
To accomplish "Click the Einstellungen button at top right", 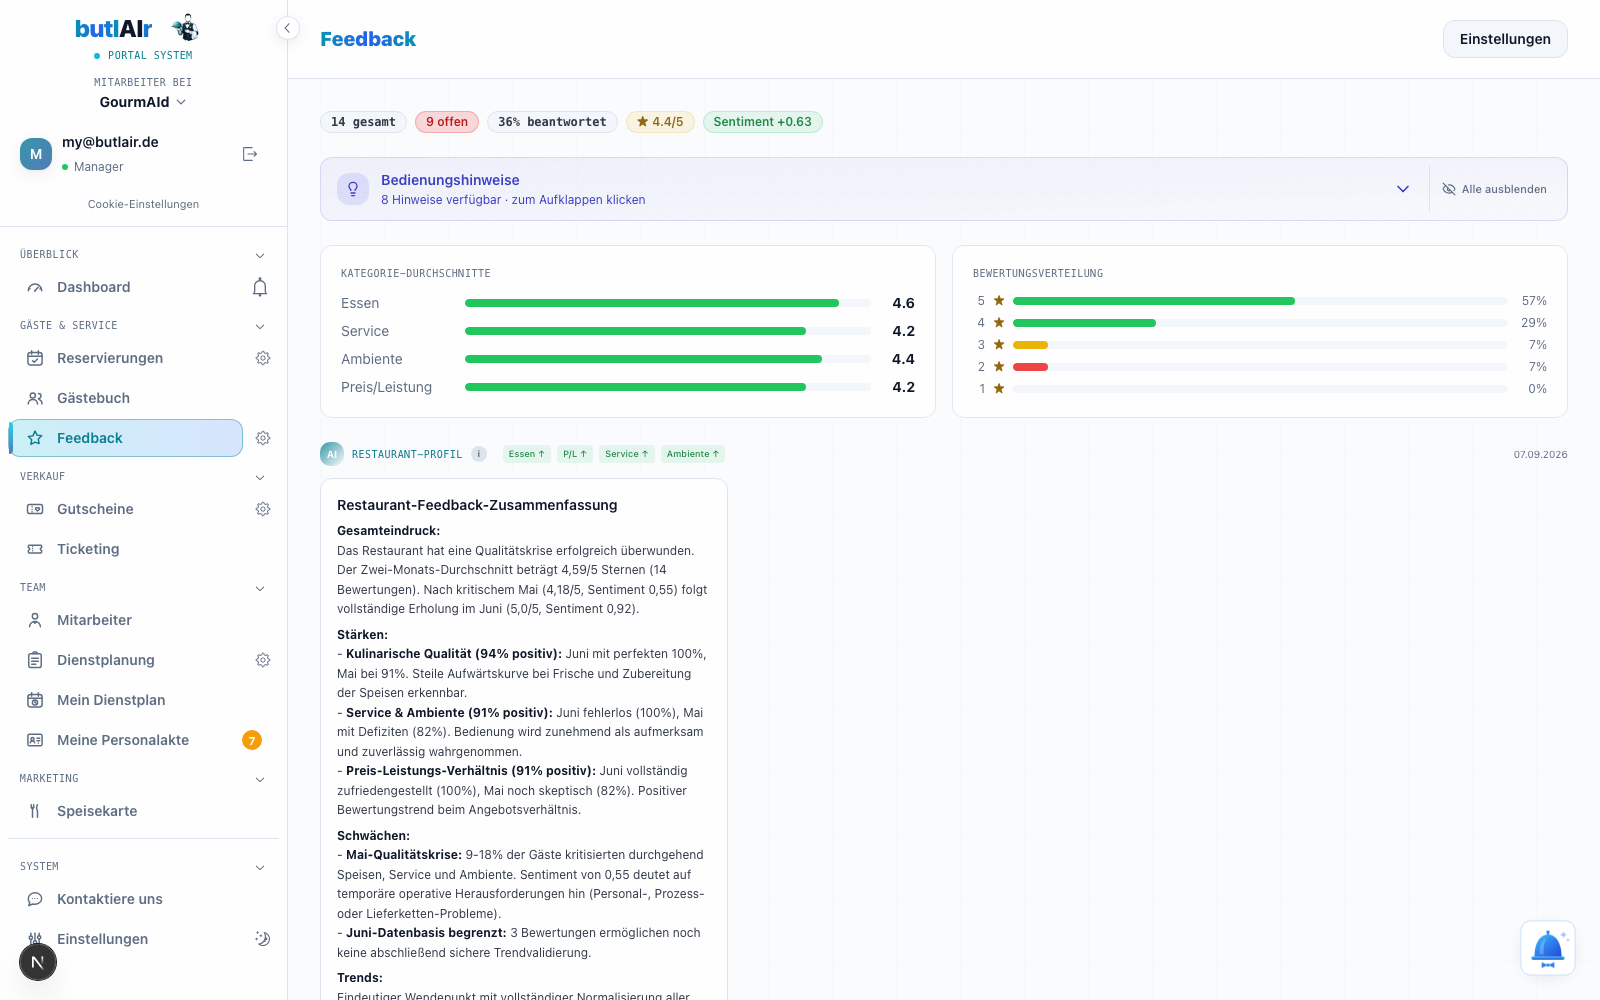I will pyautogui.click(x=1505, y=39).
